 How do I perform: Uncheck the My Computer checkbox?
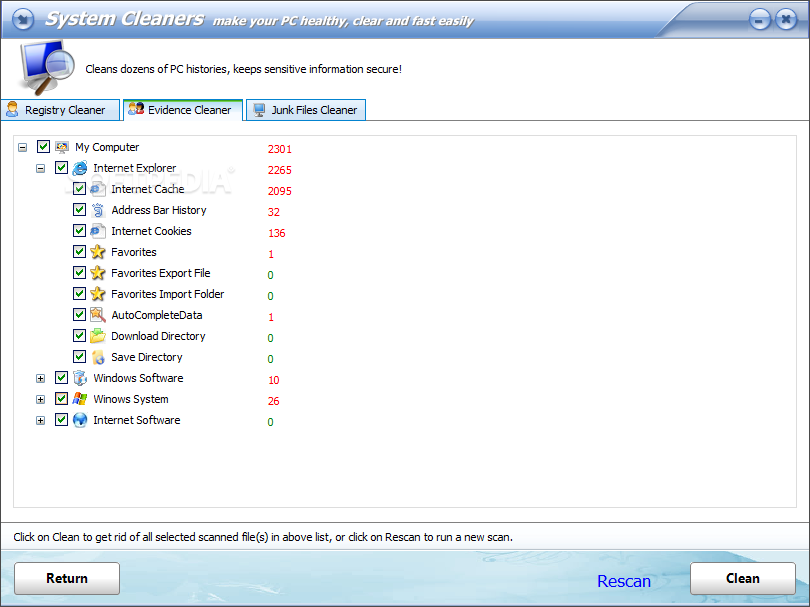pyautogui.click(x=43, y=147)
